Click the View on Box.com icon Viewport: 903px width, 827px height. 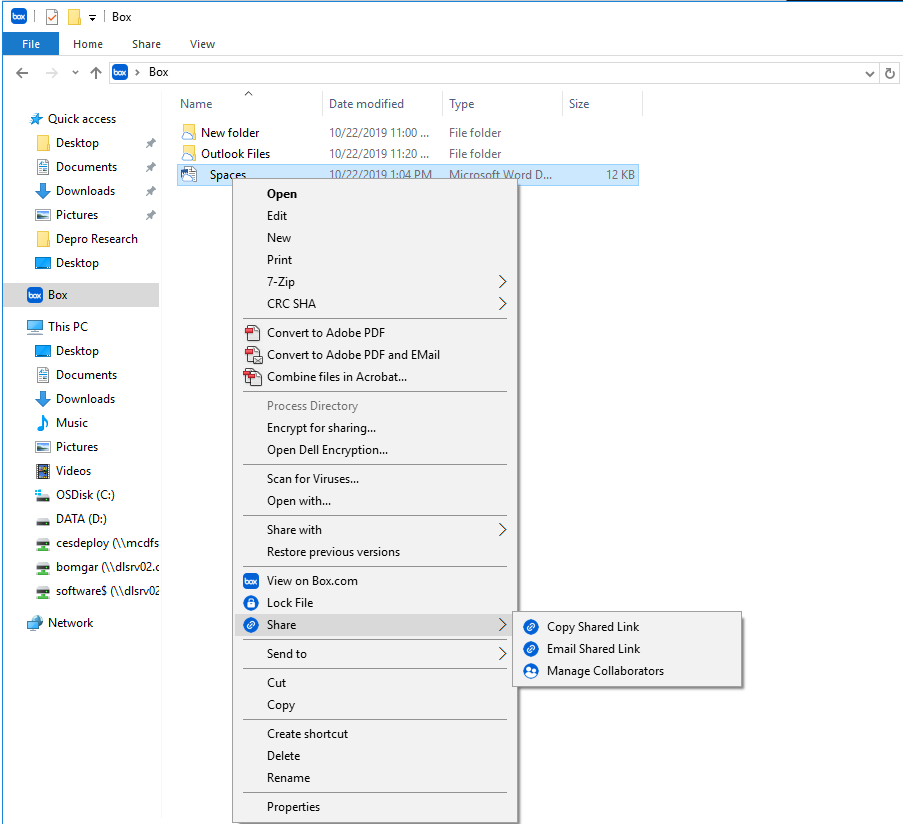251,581
